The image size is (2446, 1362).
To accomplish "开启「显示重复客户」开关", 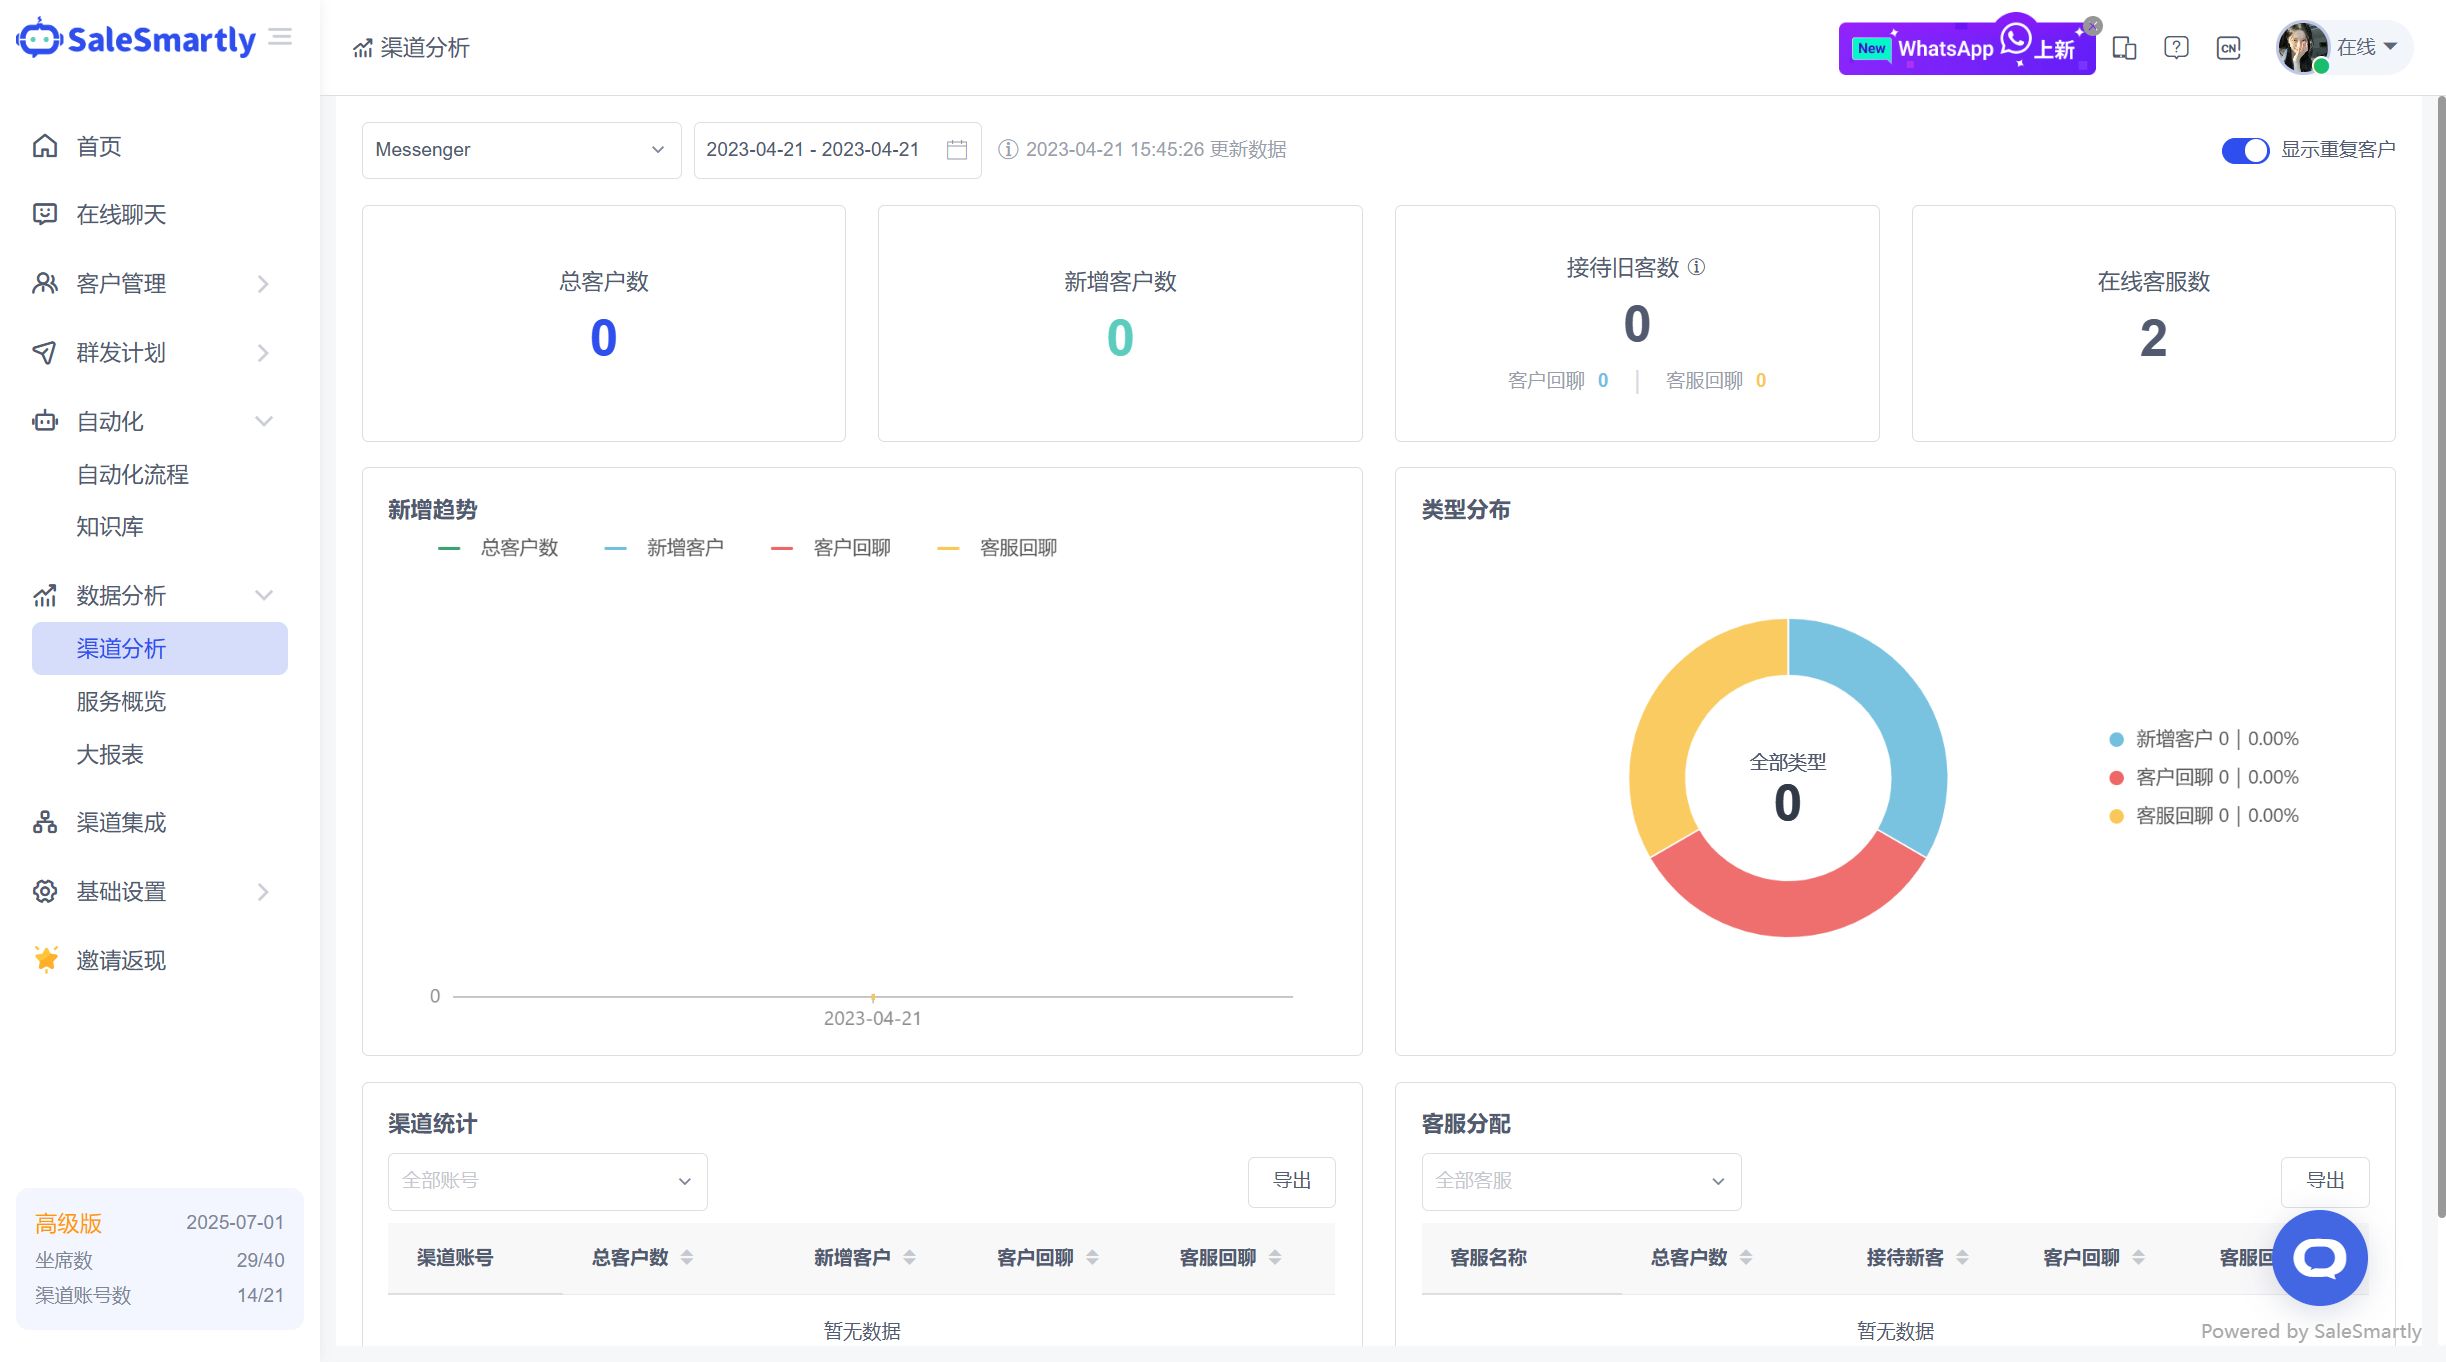I will [2247, 150].
